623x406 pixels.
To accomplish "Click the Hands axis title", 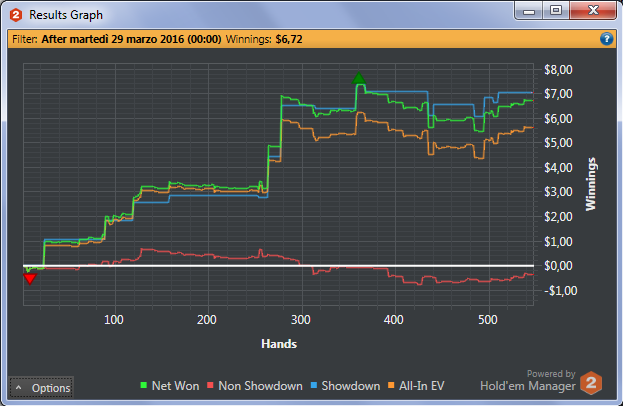I will 279,344.
